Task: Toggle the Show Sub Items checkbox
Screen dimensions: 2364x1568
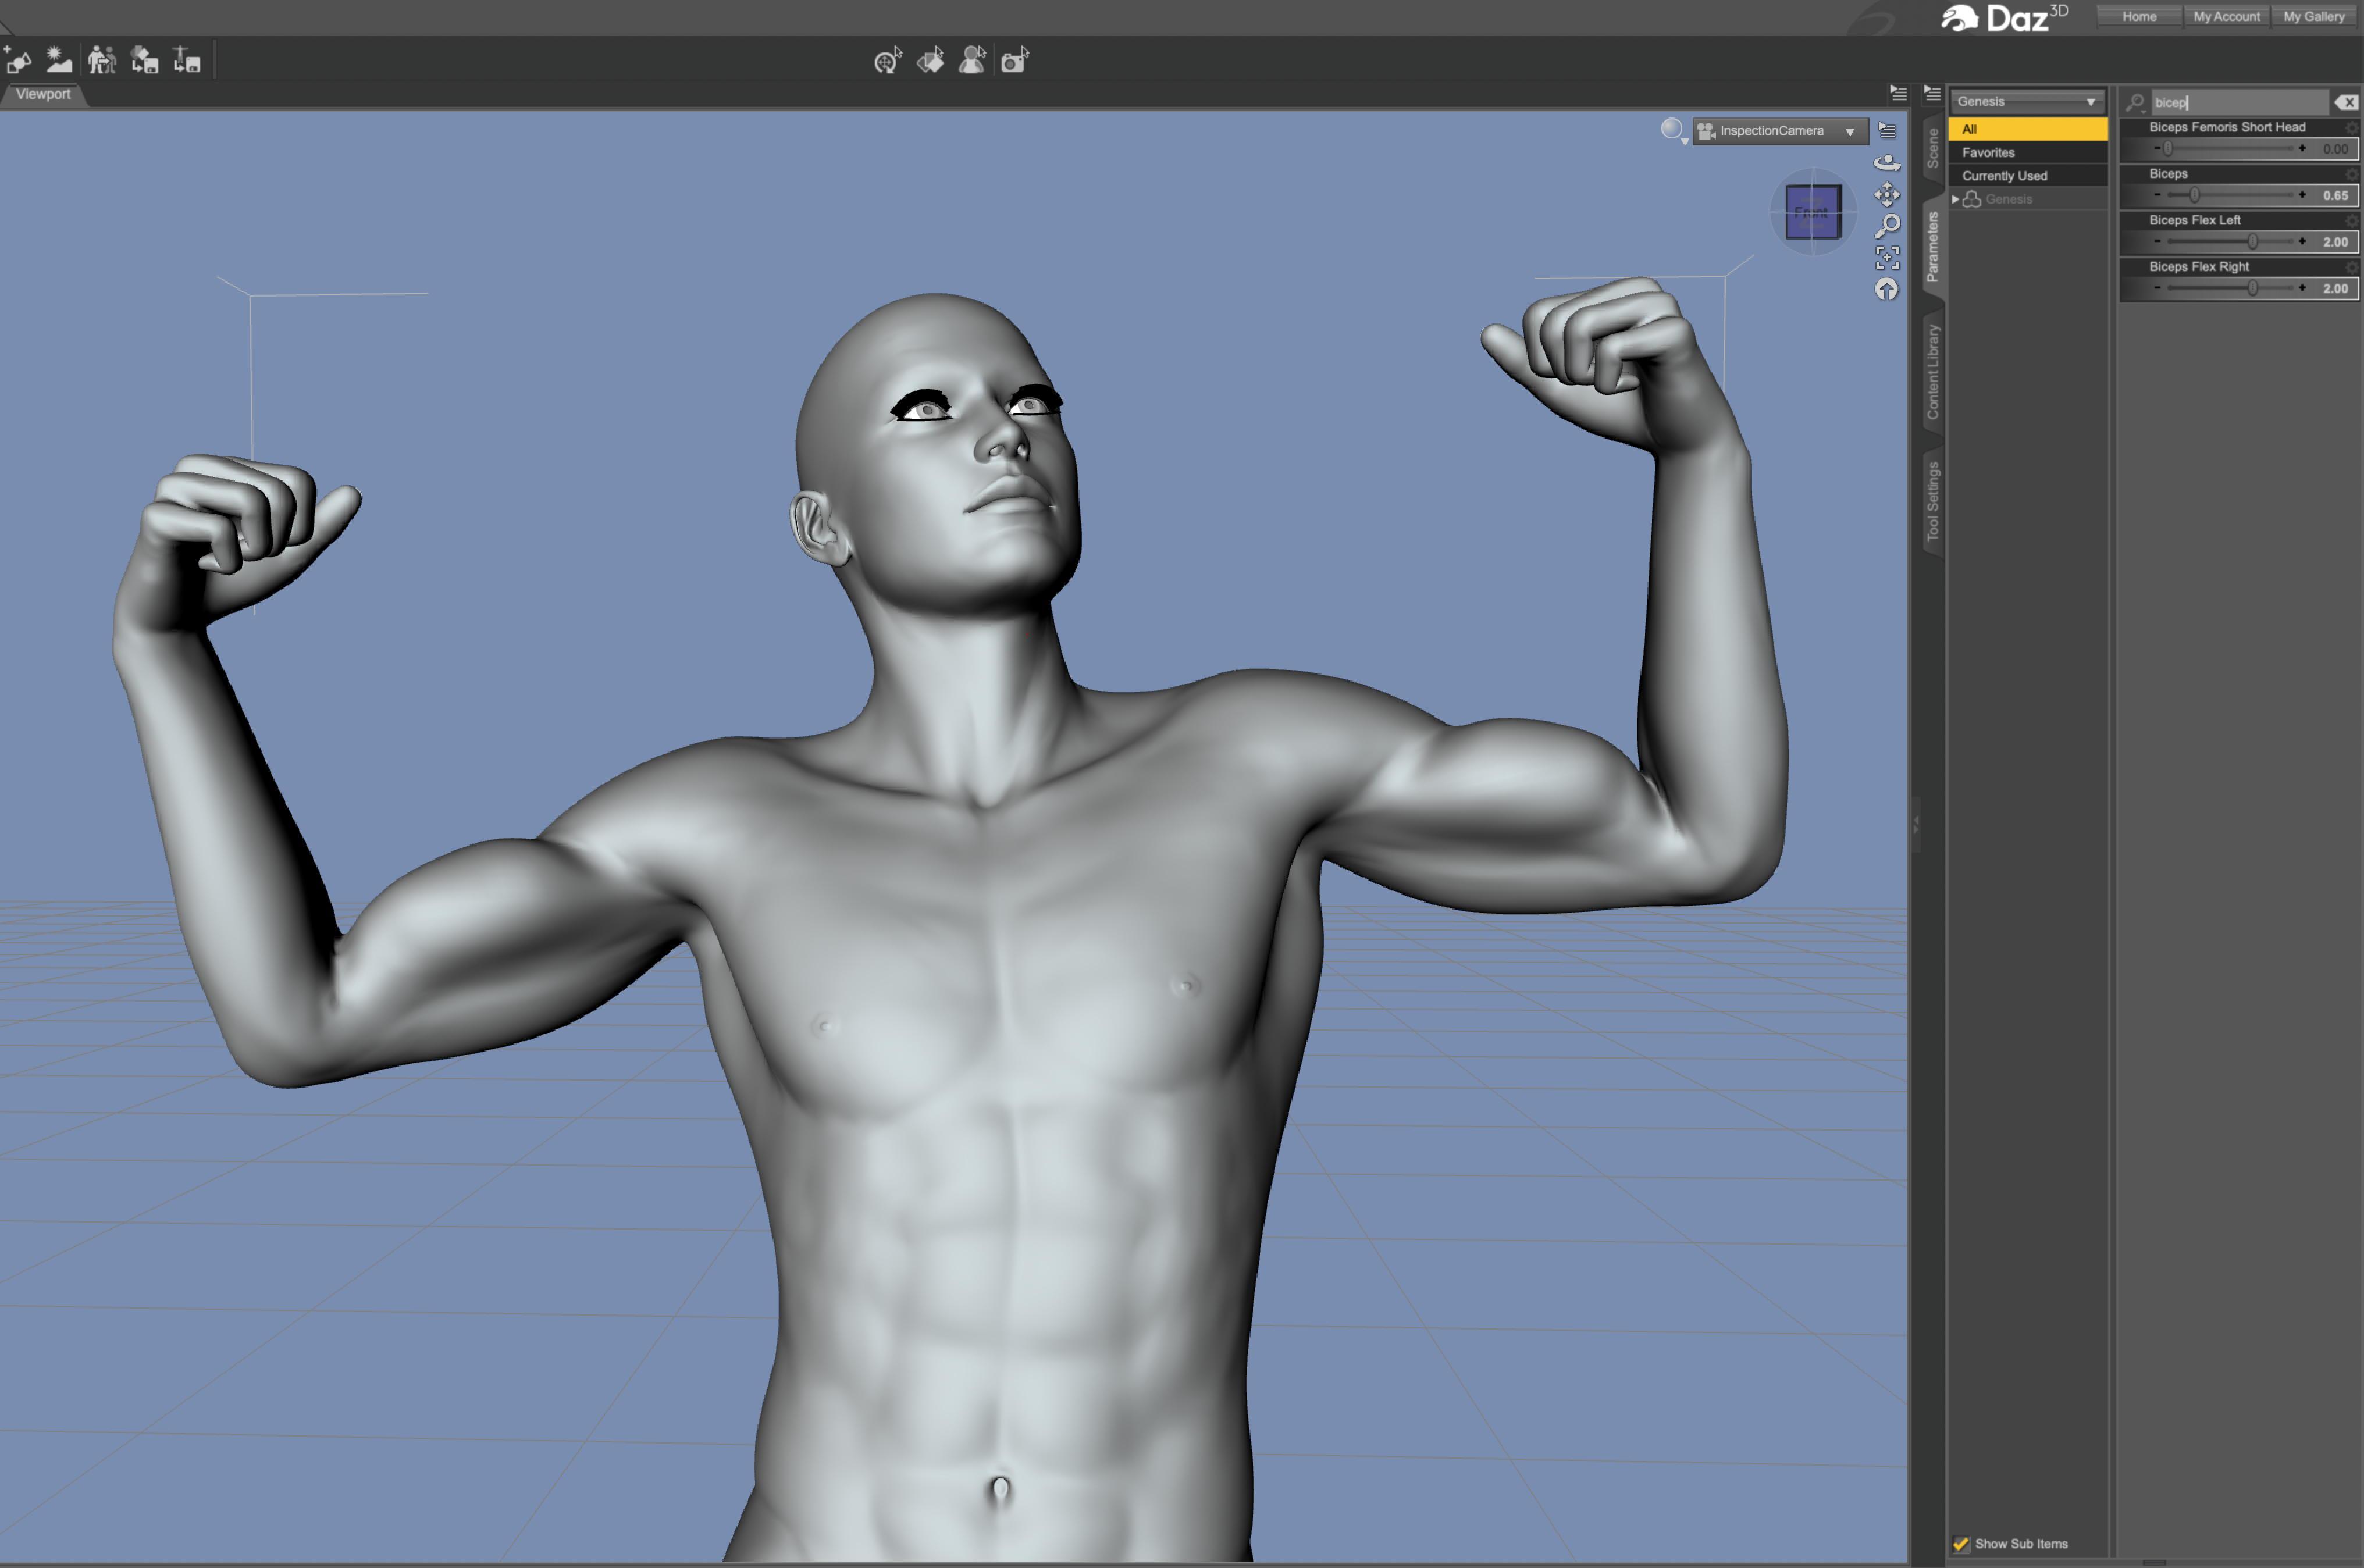Action: (1961, 1544)
